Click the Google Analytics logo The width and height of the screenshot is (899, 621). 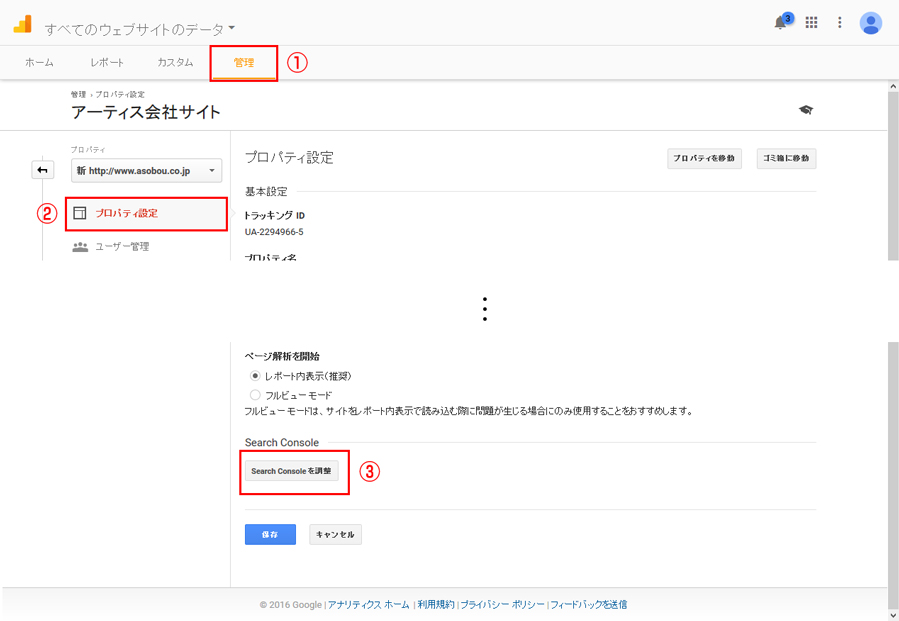coord(22,25)
